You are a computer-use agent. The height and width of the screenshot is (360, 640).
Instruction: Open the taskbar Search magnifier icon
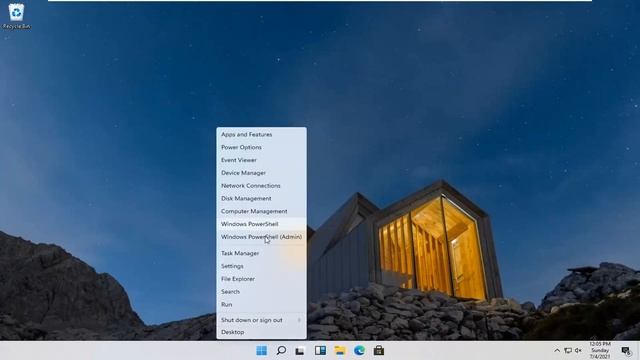(281, 350)
